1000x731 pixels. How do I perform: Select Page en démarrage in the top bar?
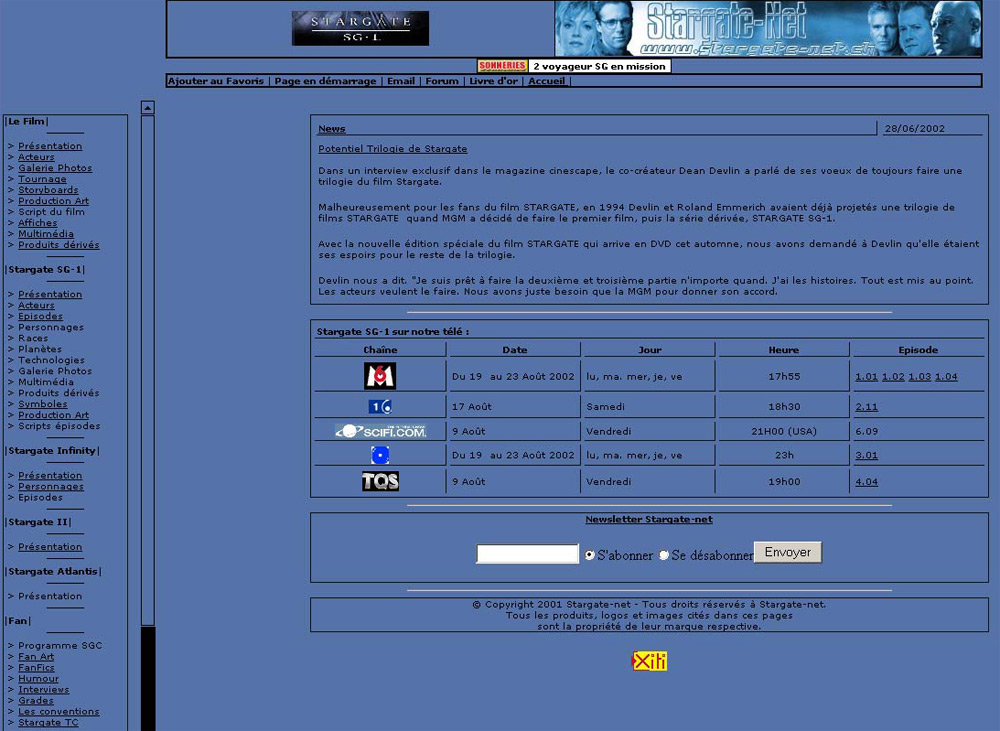(x=325, y=81)
